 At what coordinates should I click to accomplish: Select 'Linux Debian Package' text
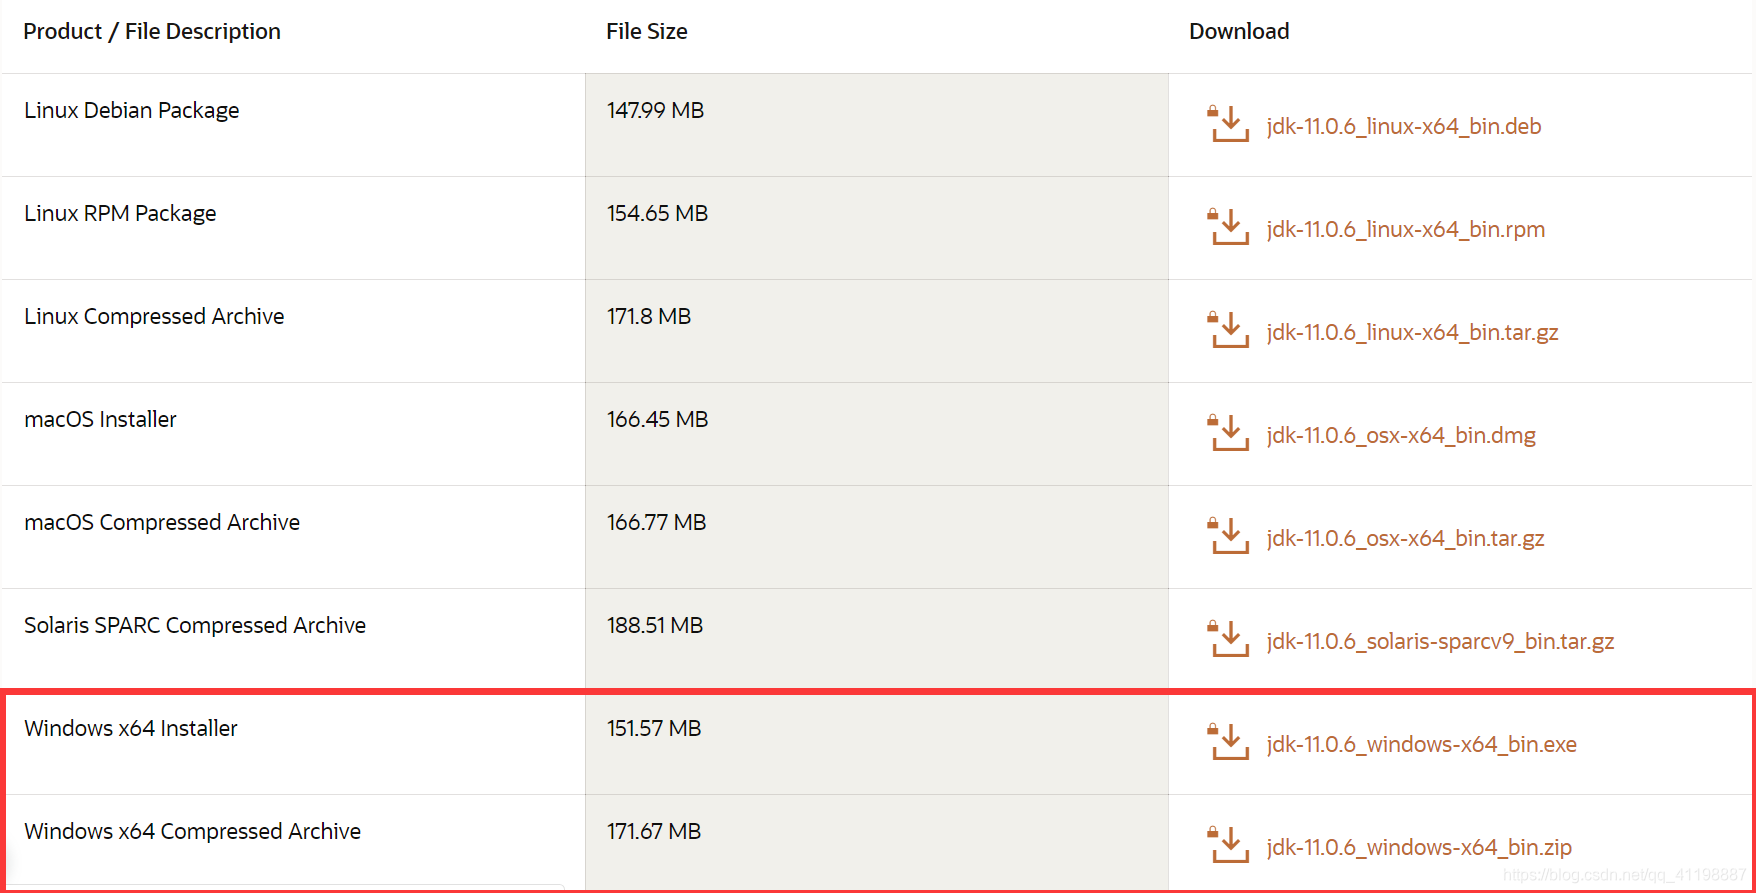coord(132,111)
